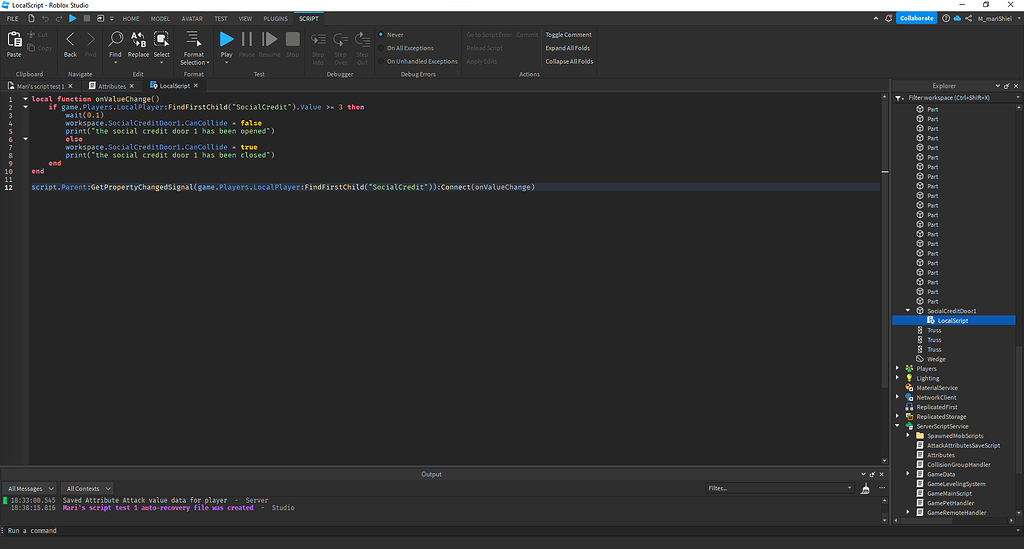Screen dimensions: 1024x549
Task: Open the All Messages dropdown
Action: tap(30, 488)
